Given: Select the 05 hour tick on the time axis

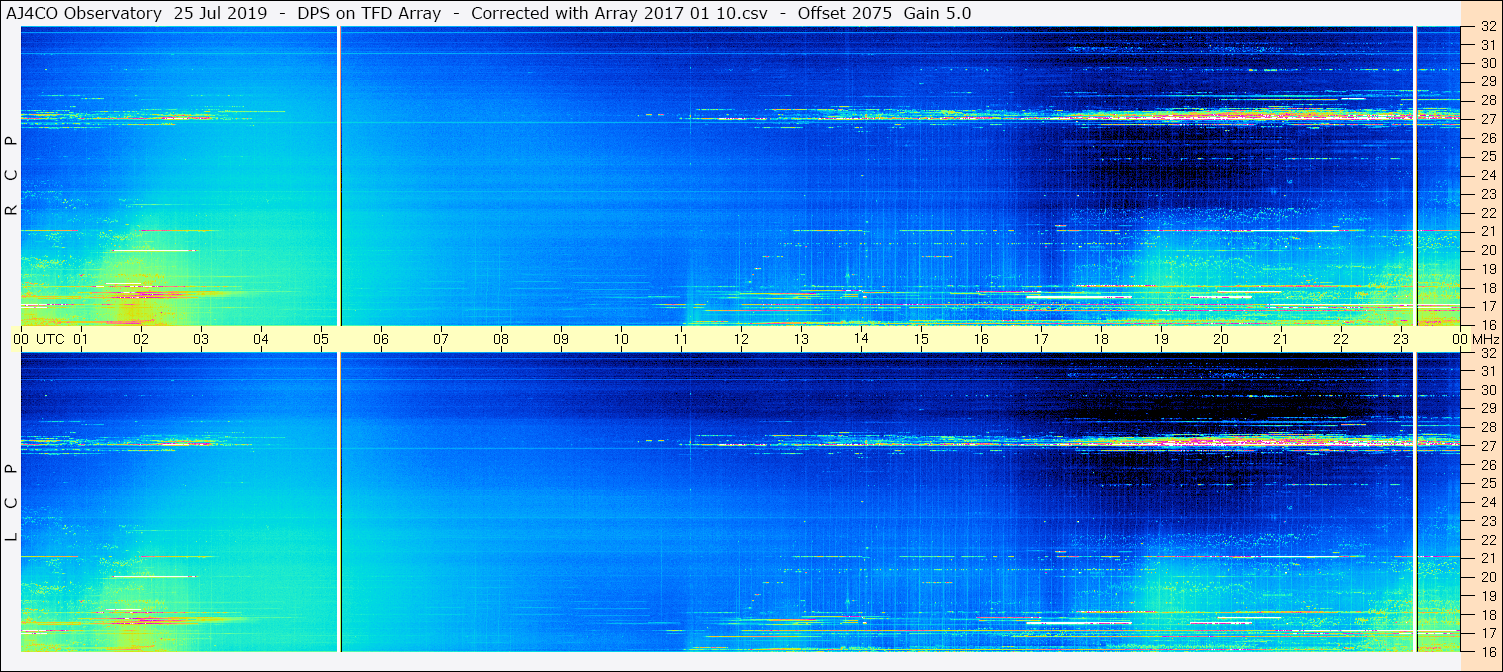Looking at the screenshot, I should coord(321,339).
